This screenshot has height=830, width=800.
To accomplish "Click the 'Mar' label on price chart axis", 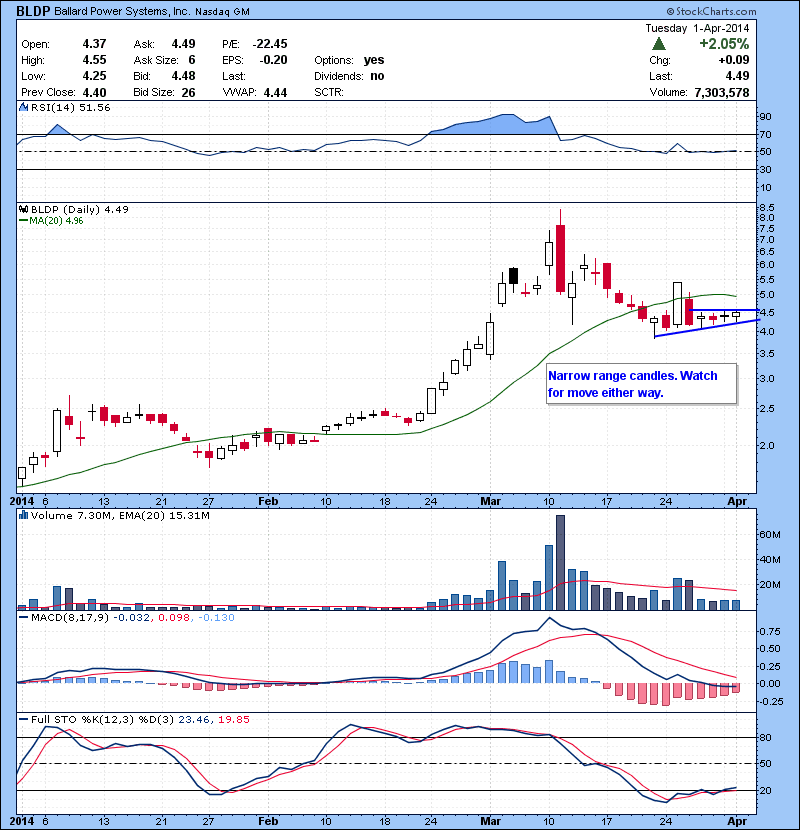I will pos(490,501).
